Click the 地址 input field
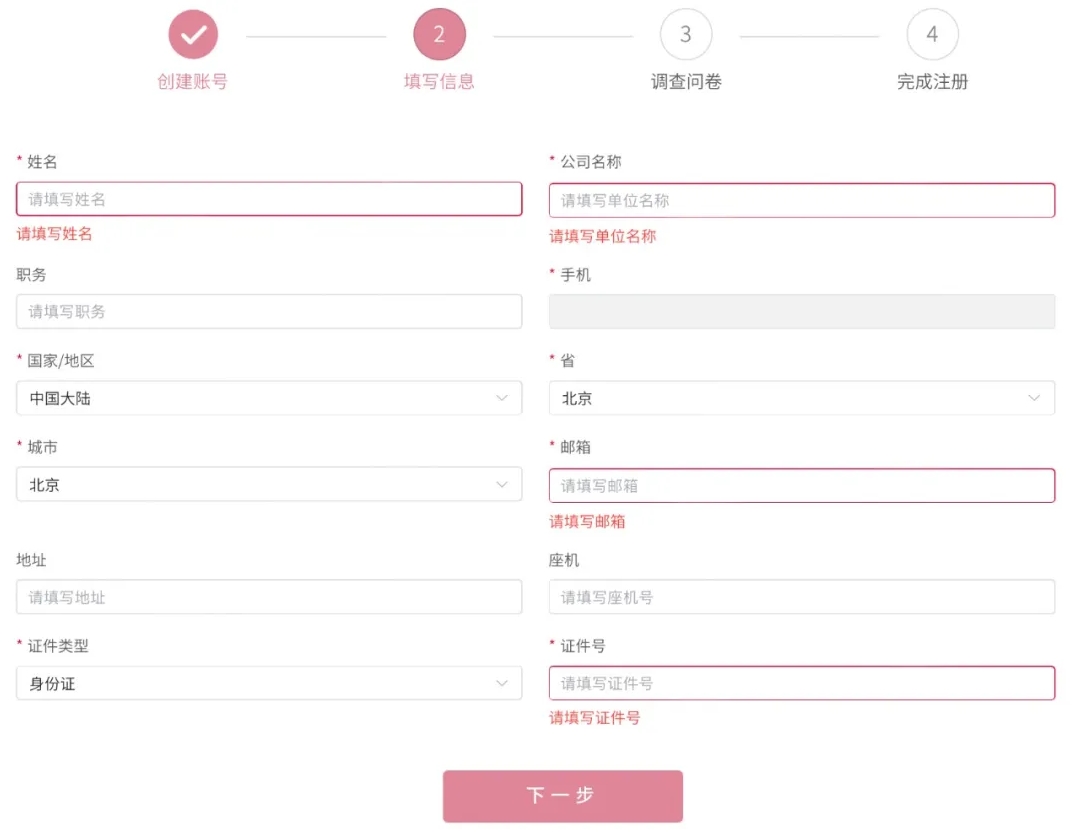Image resolution: width=1074 pixels, height=837 pixels. pos(269,597)
